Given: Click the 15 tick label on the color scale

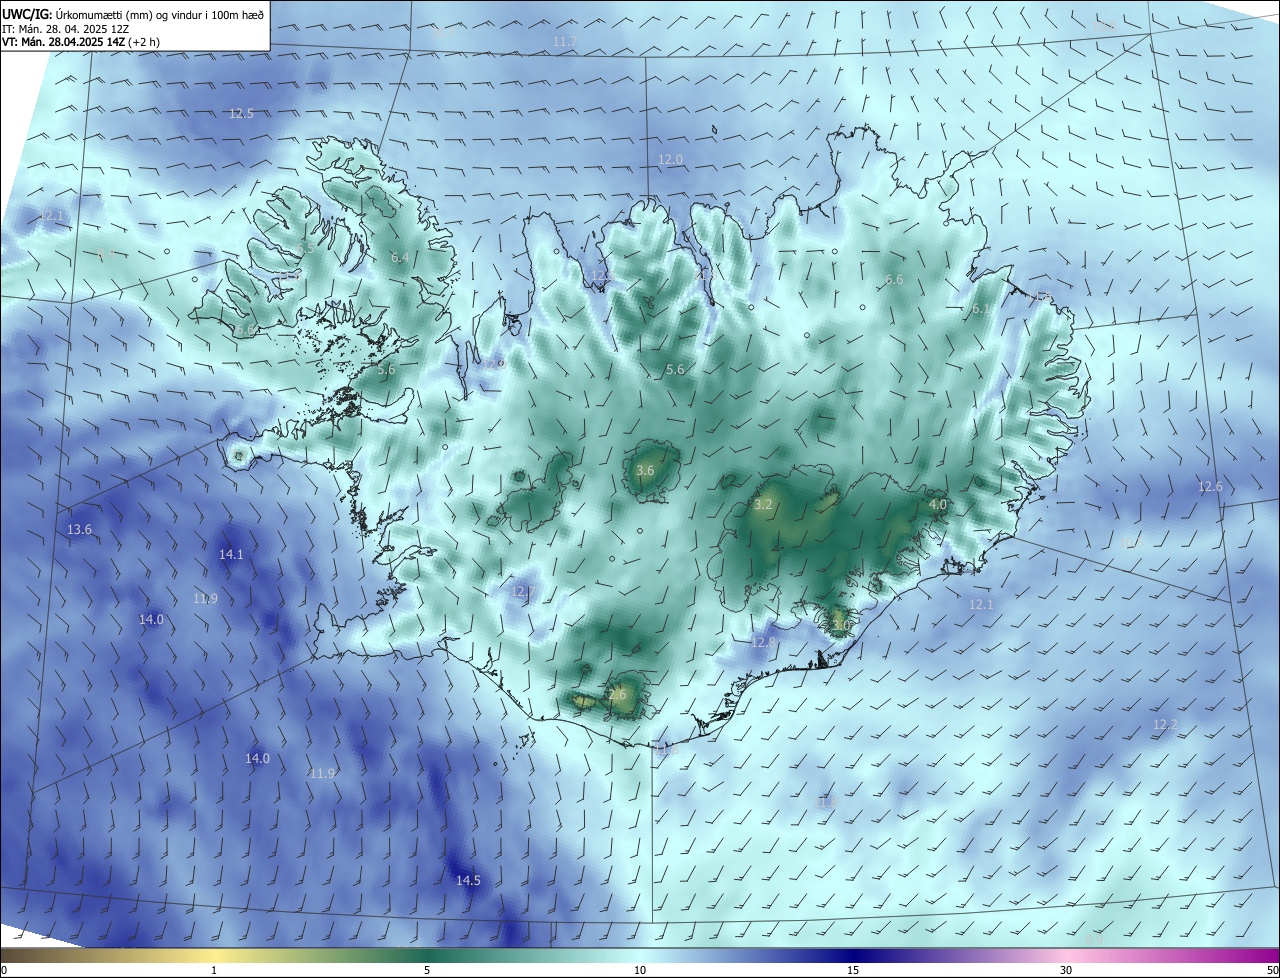Looking at the screenshot, I should coord(853,970).
